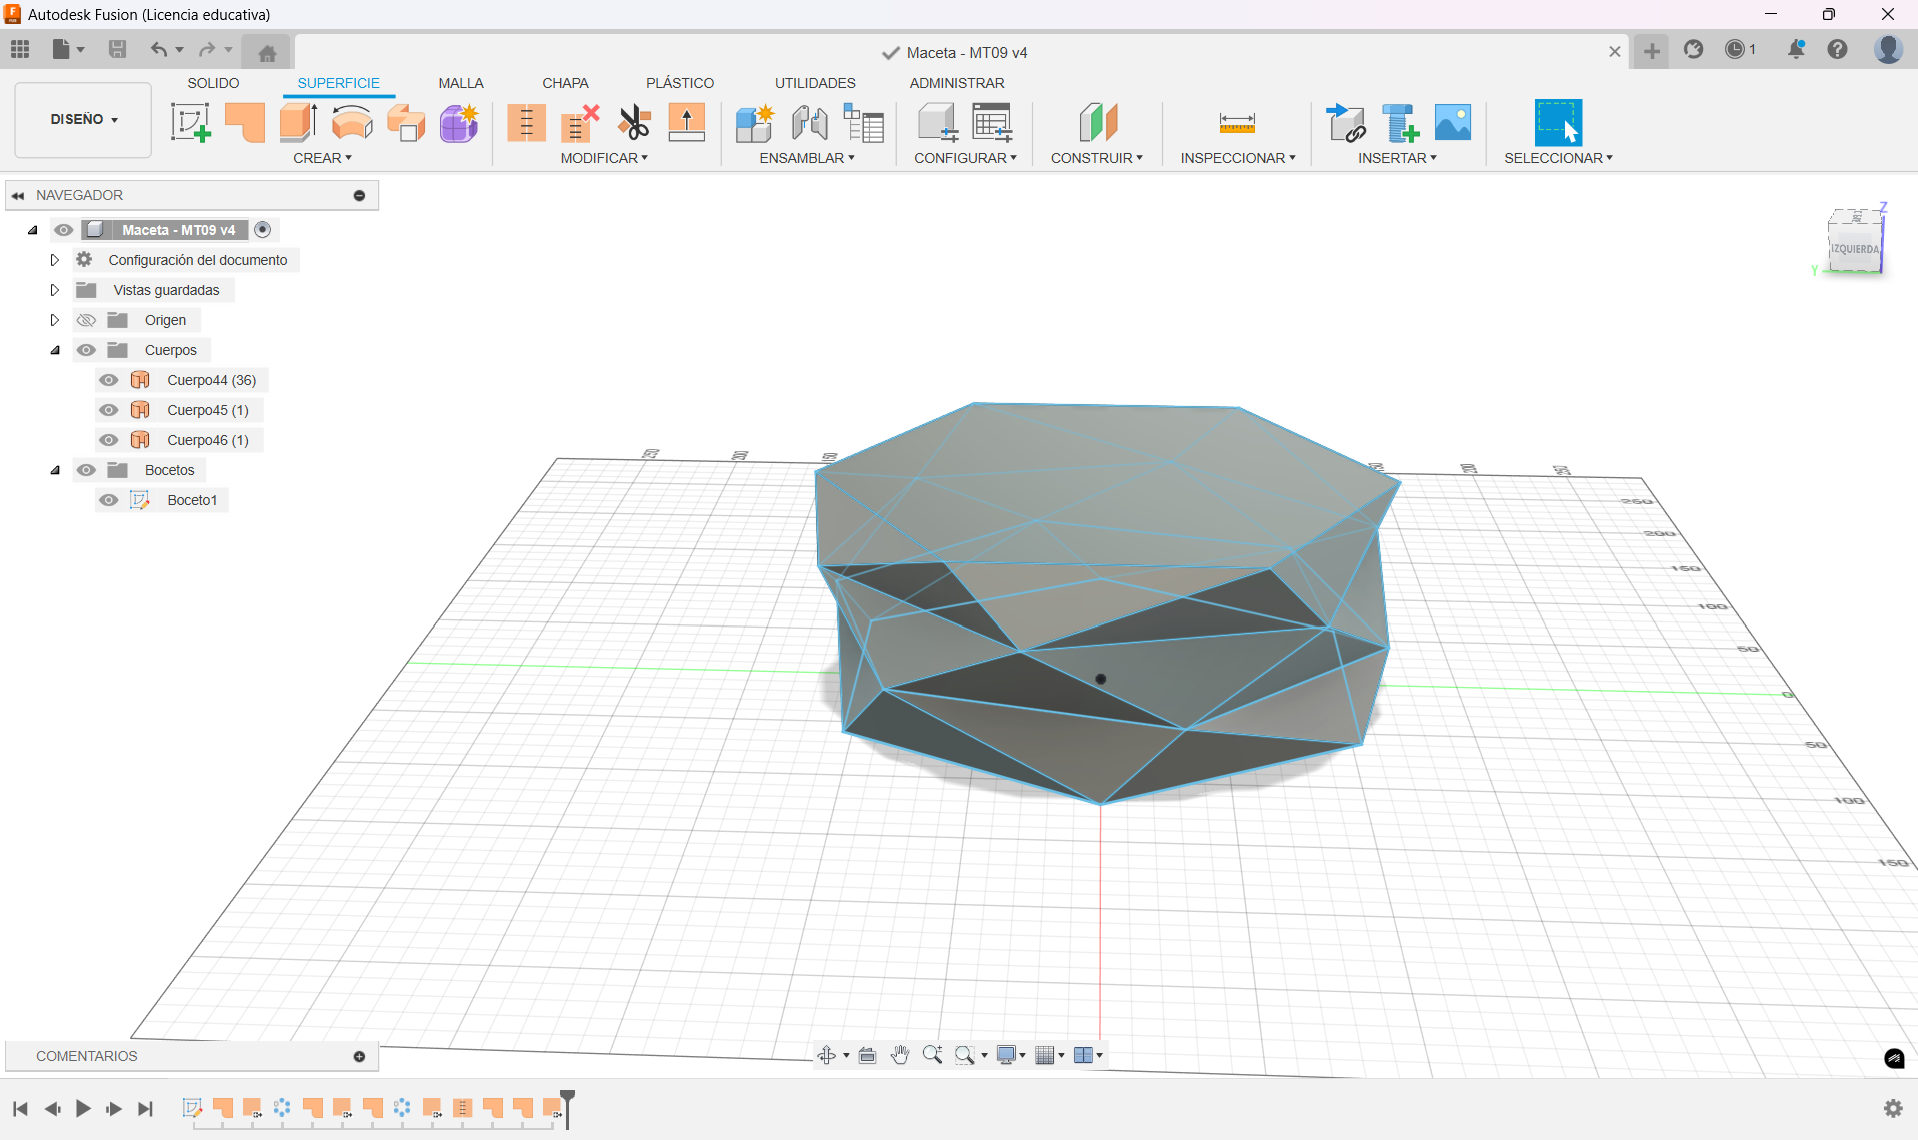Open the notifications bell

(1796, 49)
